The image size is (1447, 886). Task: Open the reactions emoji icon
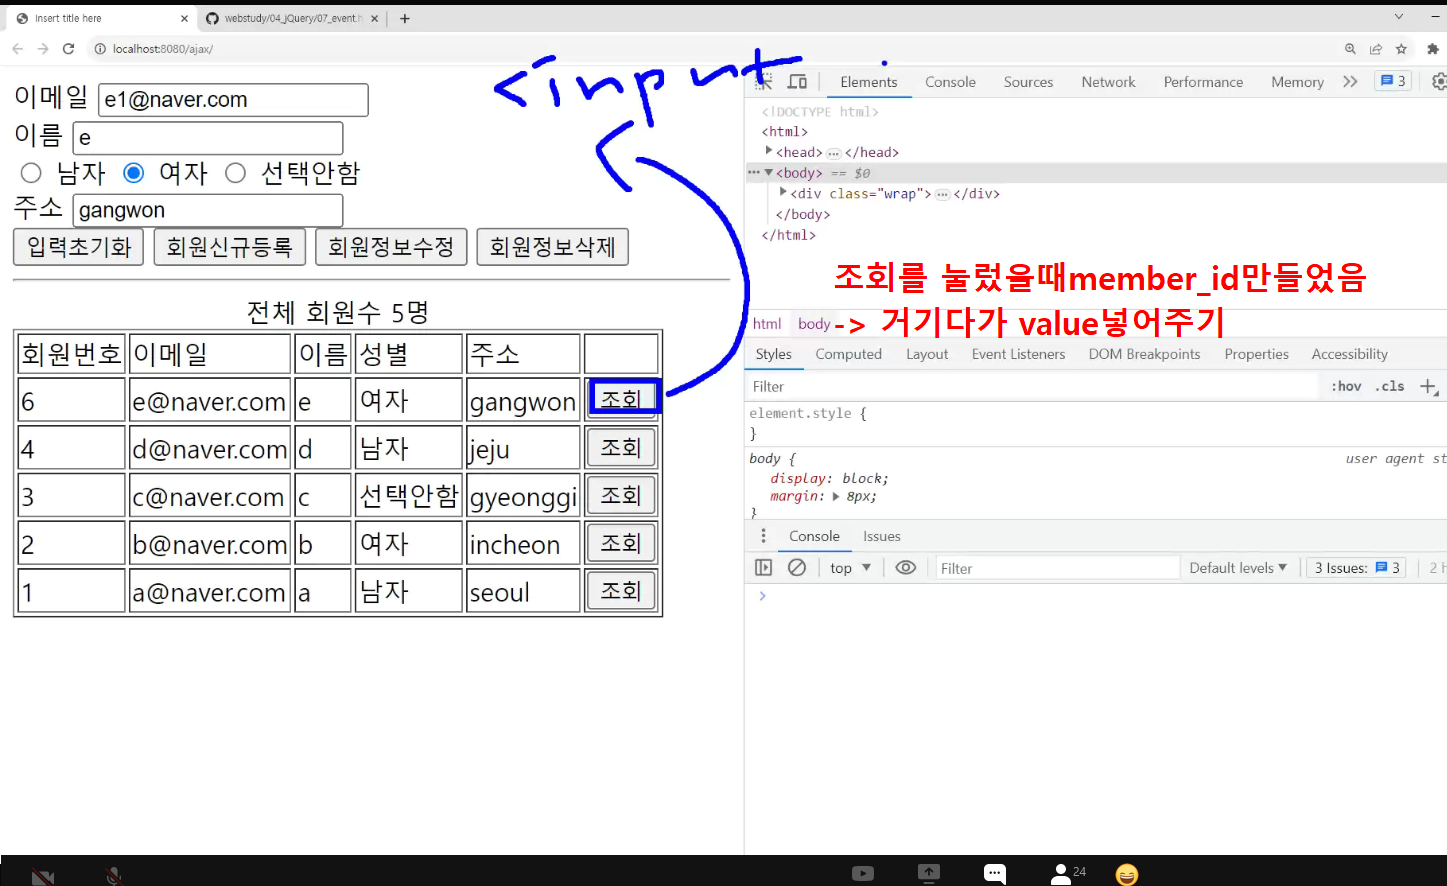[x=1127, y=874]
